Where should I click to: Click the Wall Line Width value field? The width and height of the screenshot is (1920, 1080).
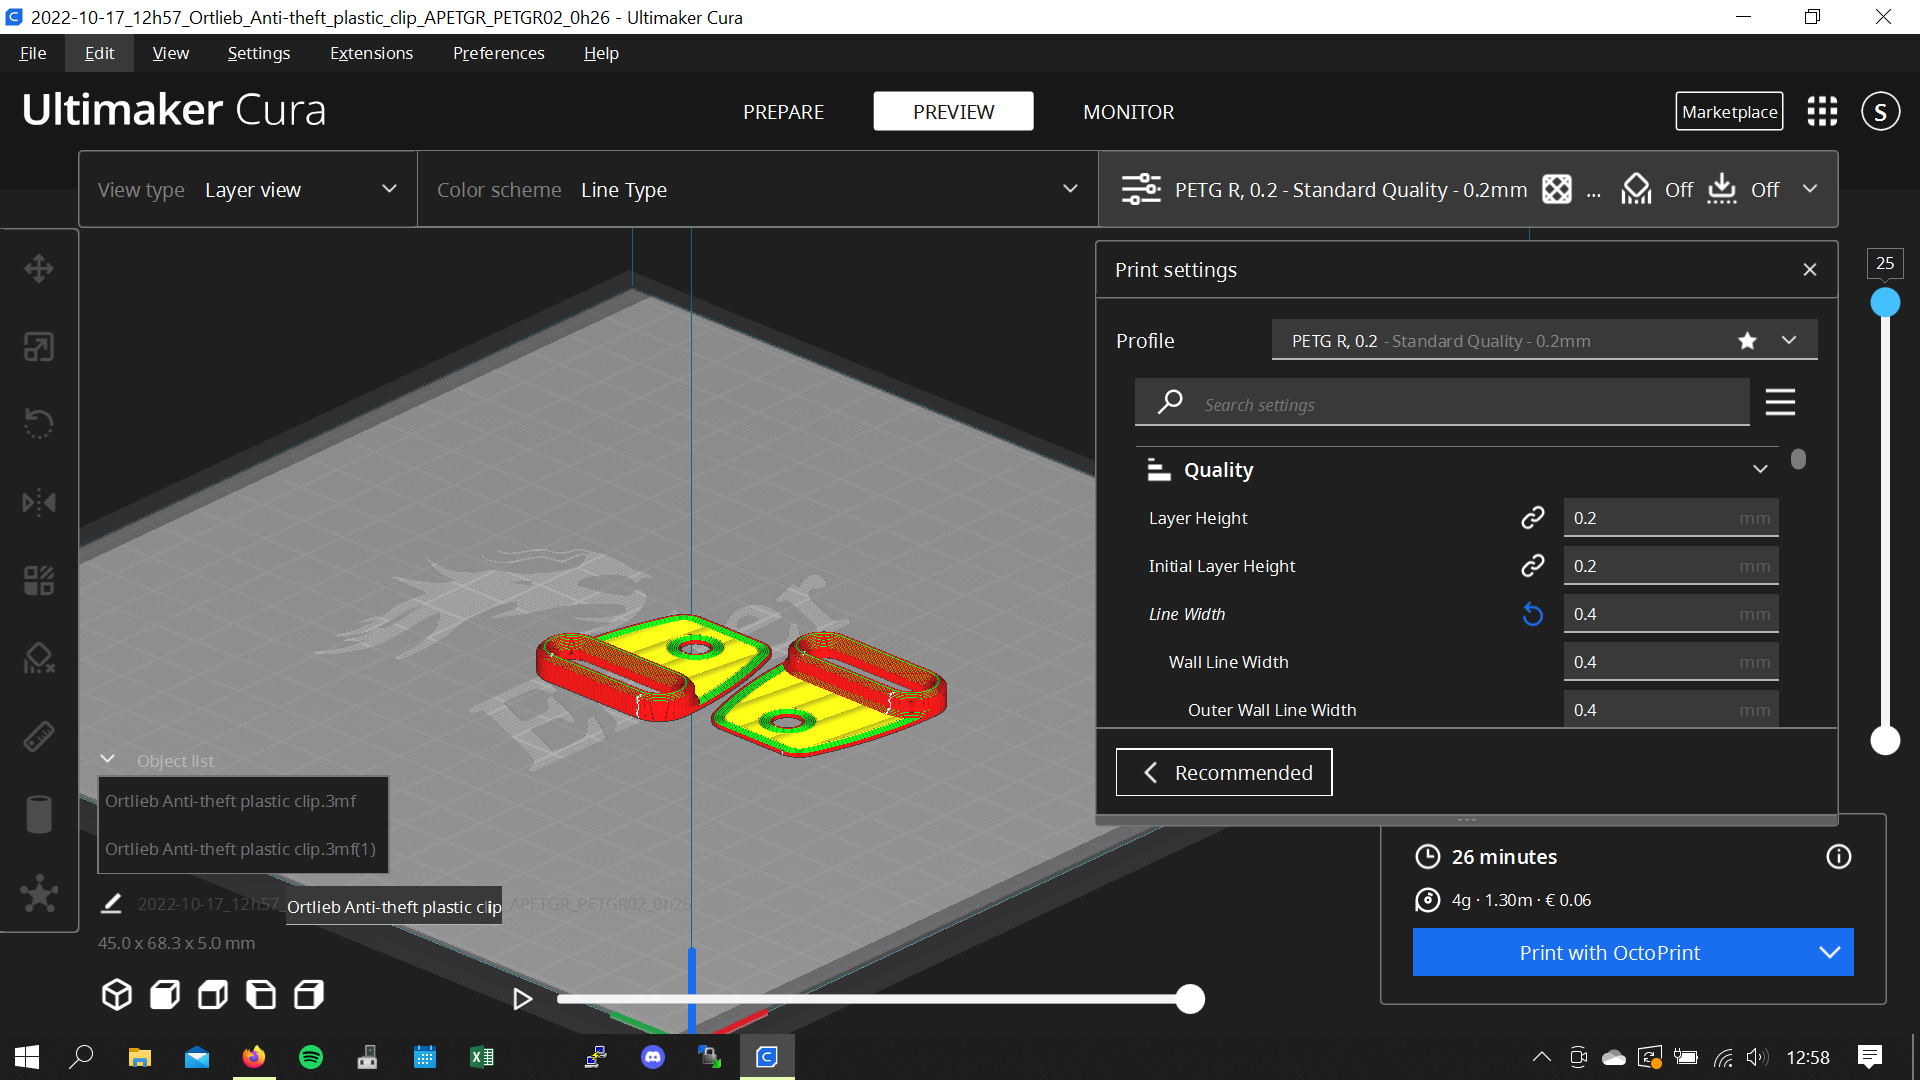point(1671,662)
